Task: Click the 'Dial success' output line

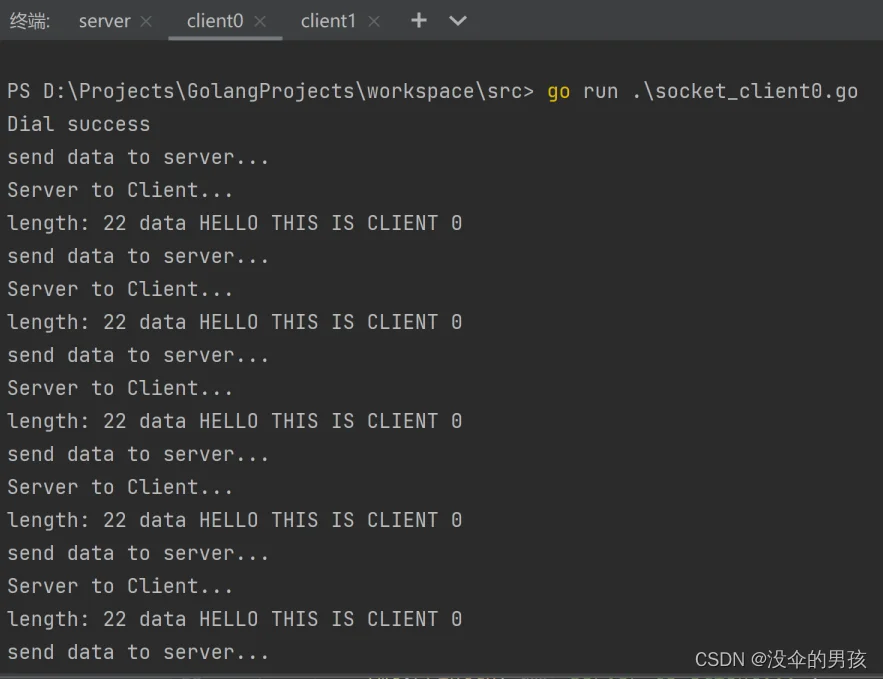Action: point(79,124)
